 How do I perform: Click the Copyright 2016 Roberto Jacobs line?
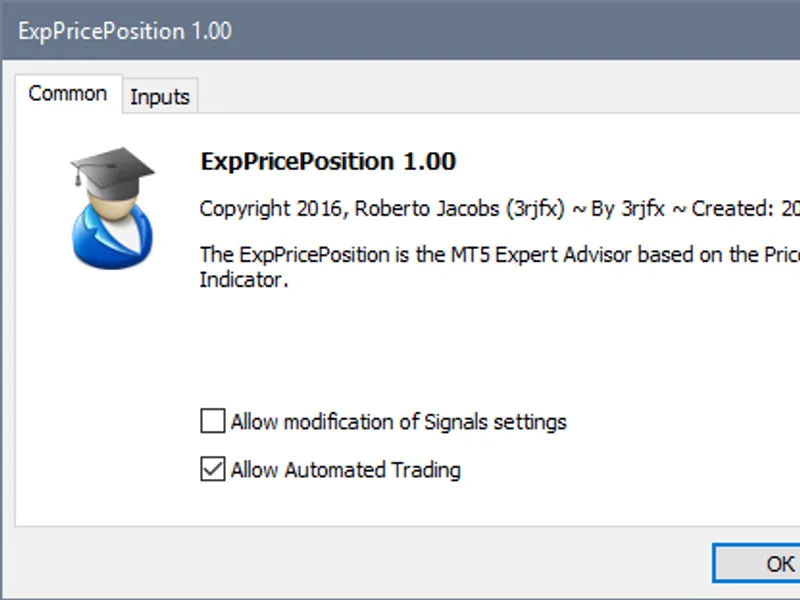click(x=499, y=209)
